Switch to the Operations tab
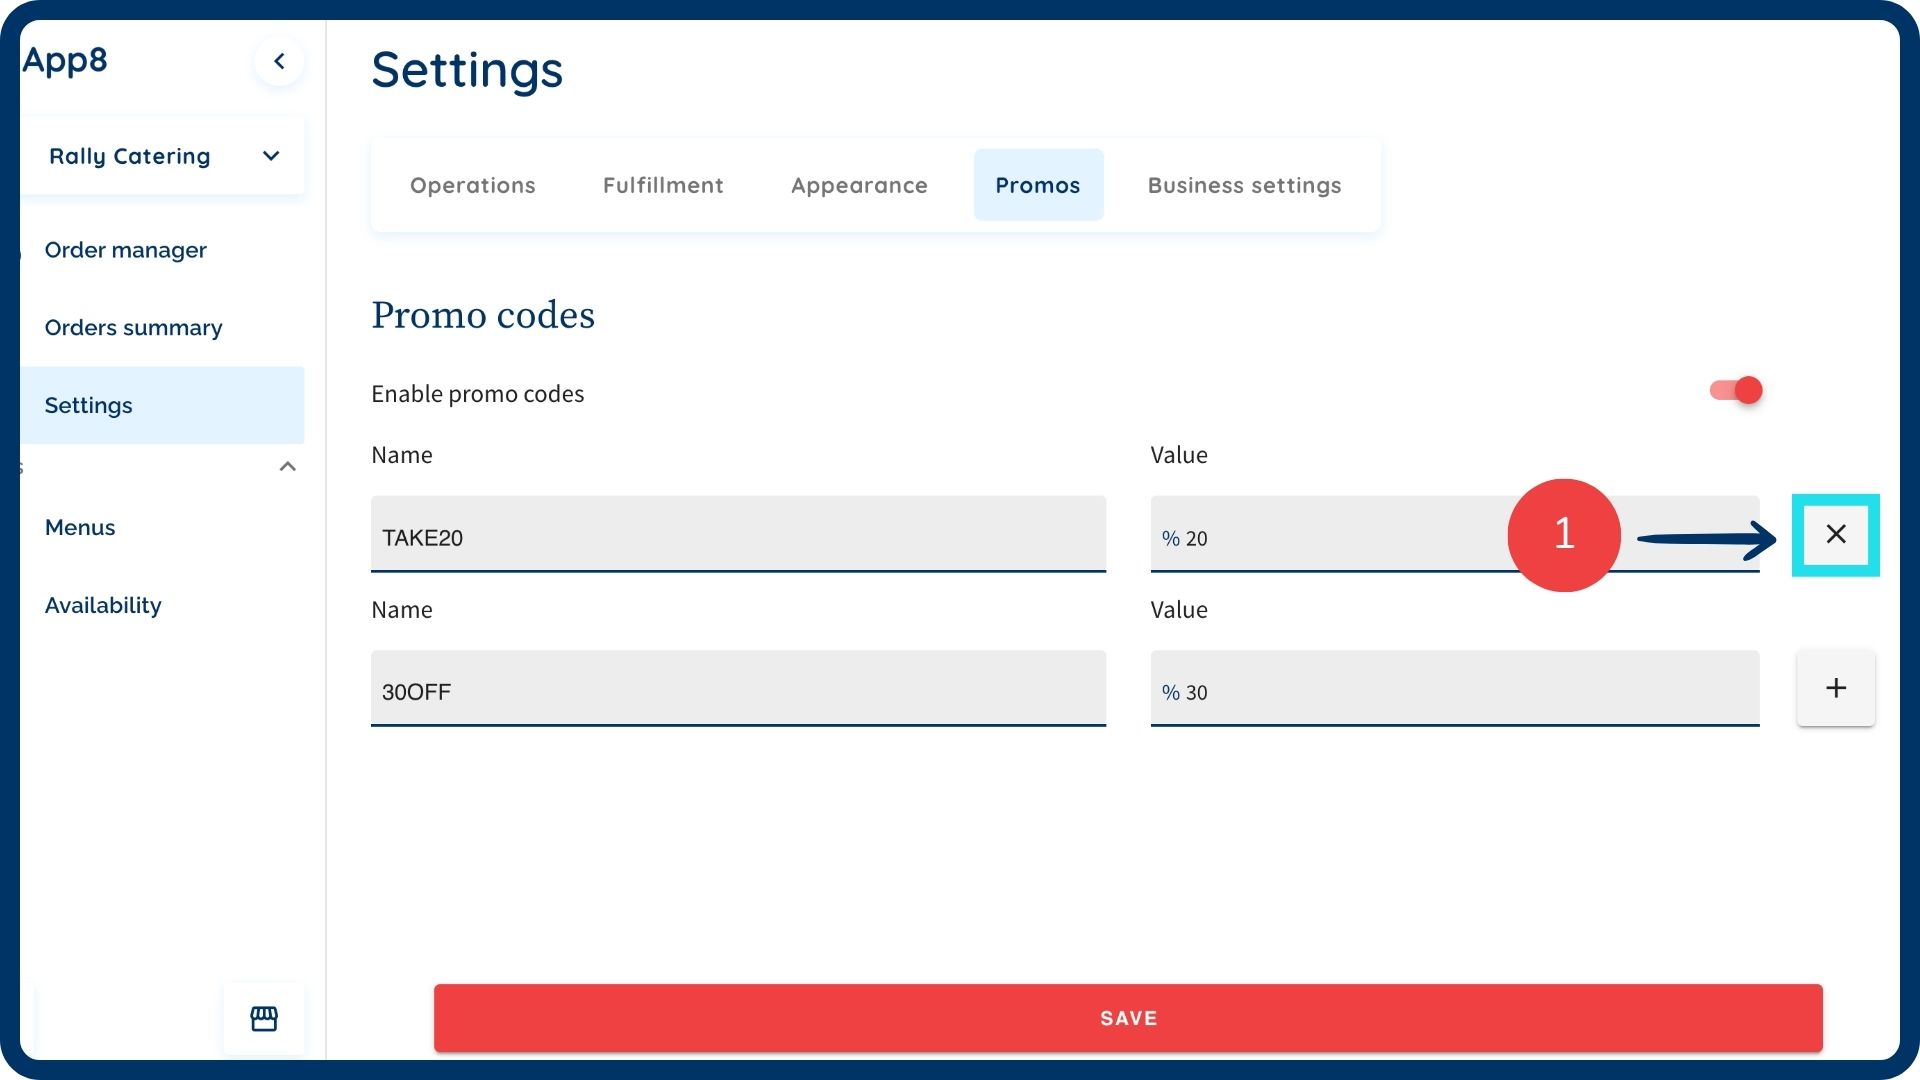1920x1080 pixels. pos(473,185)
